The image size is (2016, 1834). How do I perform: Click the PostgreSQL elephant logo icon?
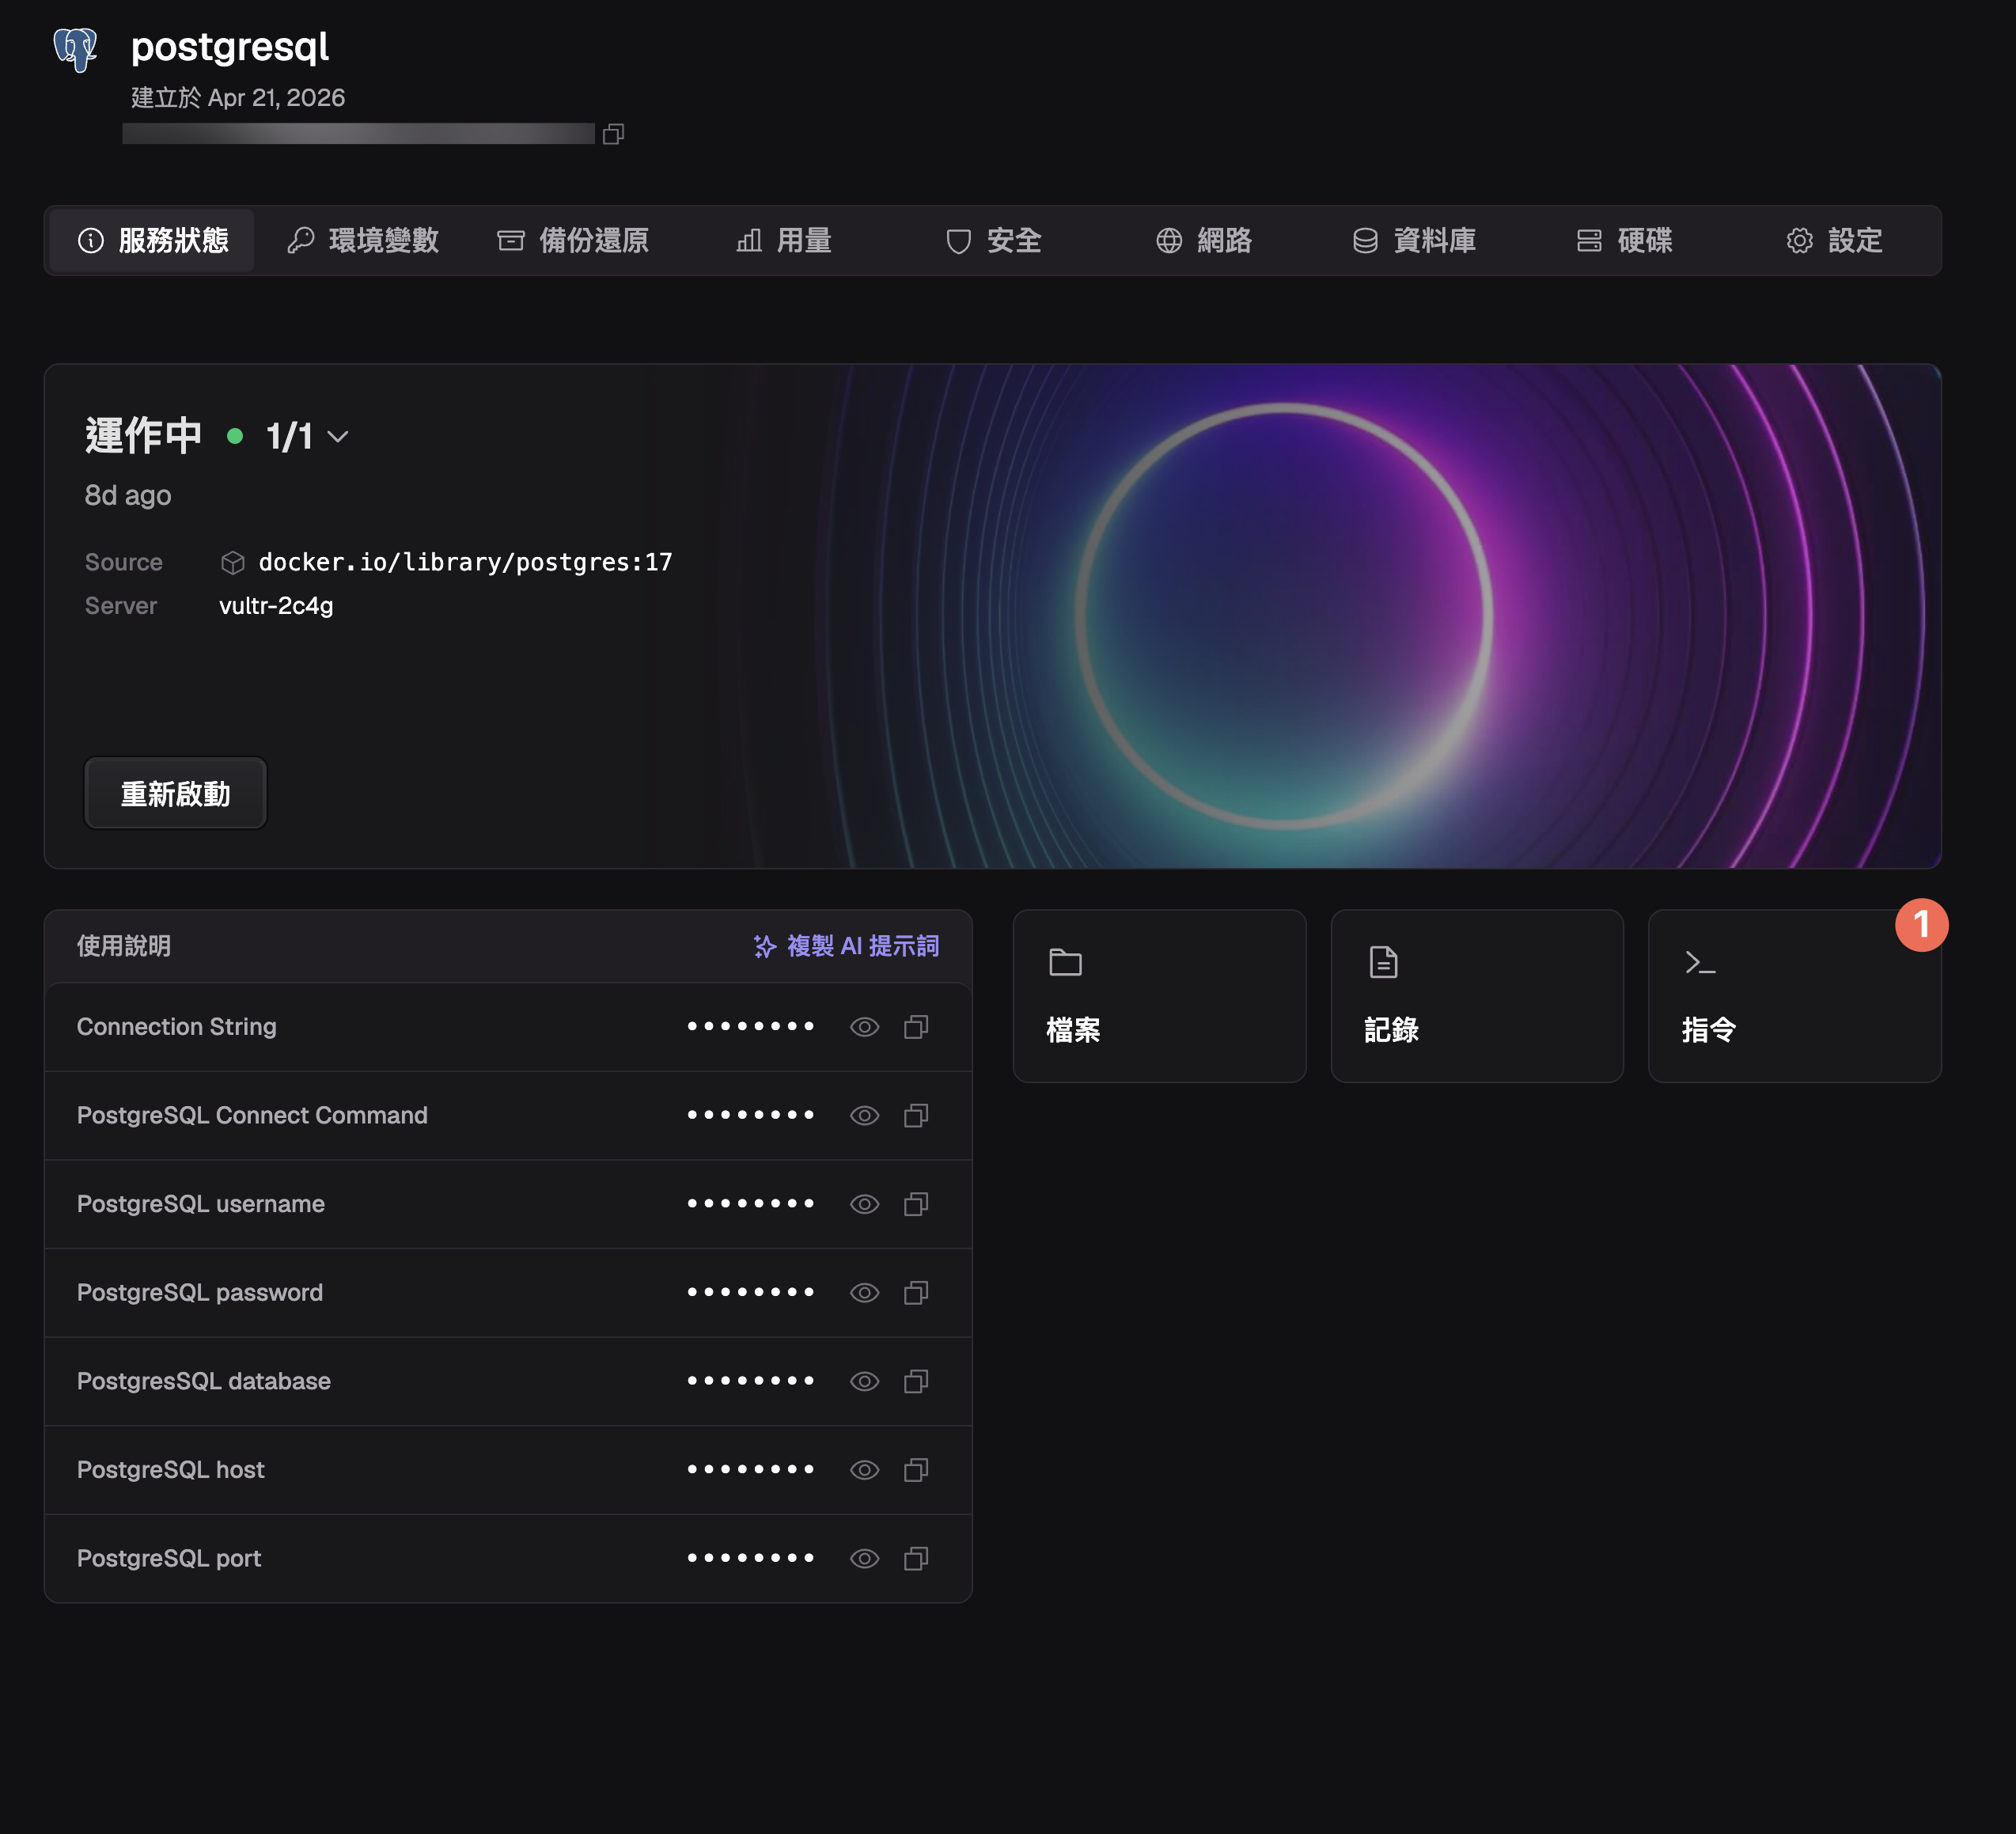coord(75,49)
